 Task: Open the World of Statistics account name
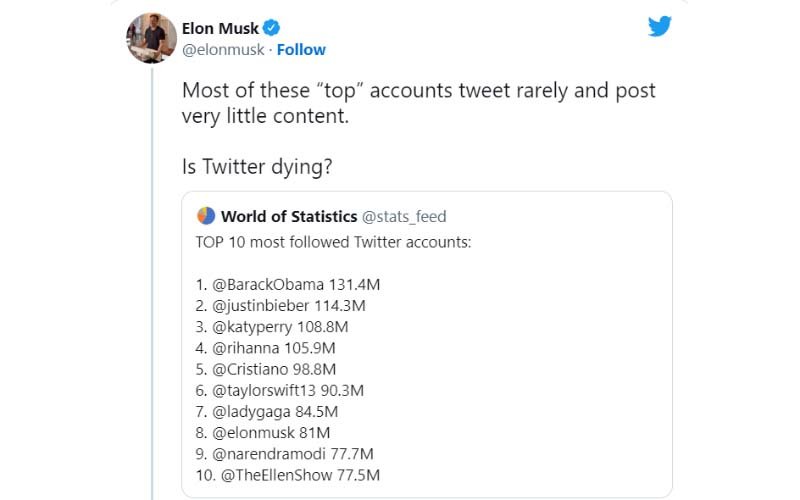click(x=287, y=217)
